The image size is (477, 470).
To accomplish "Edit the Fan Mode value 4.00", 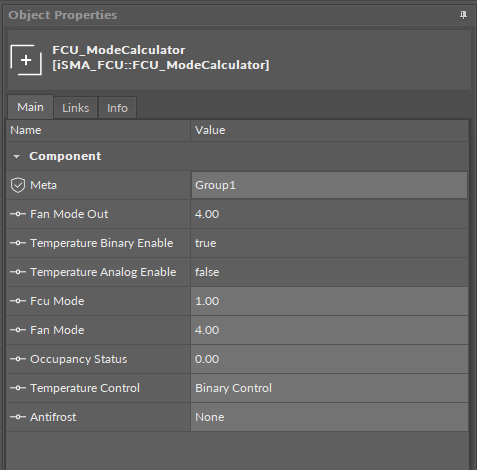I will (x=329, y=330).
